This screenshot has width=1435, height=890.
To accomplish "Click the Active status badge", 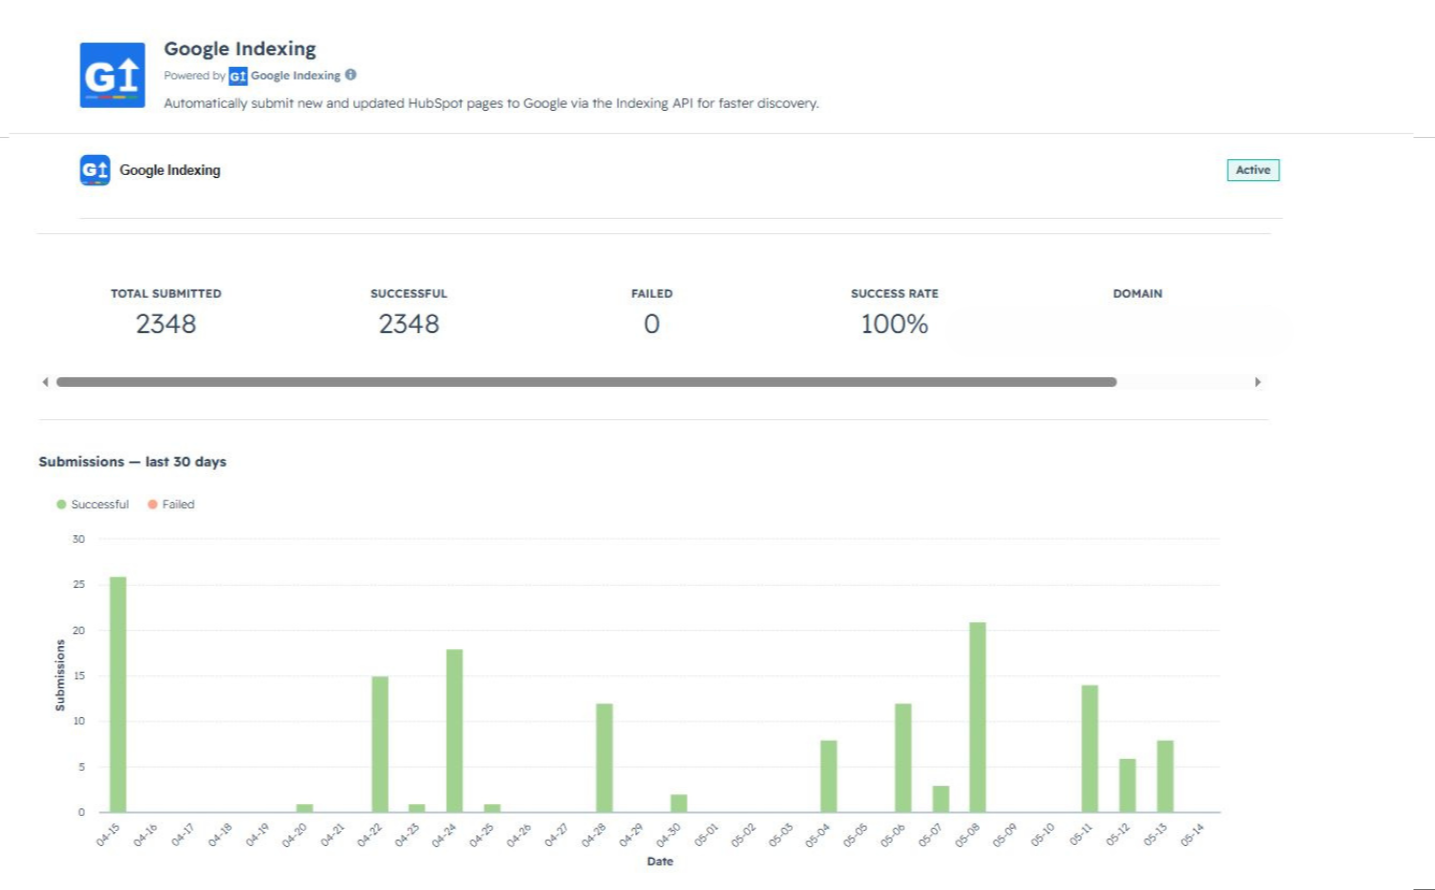I will (1253, 170).
